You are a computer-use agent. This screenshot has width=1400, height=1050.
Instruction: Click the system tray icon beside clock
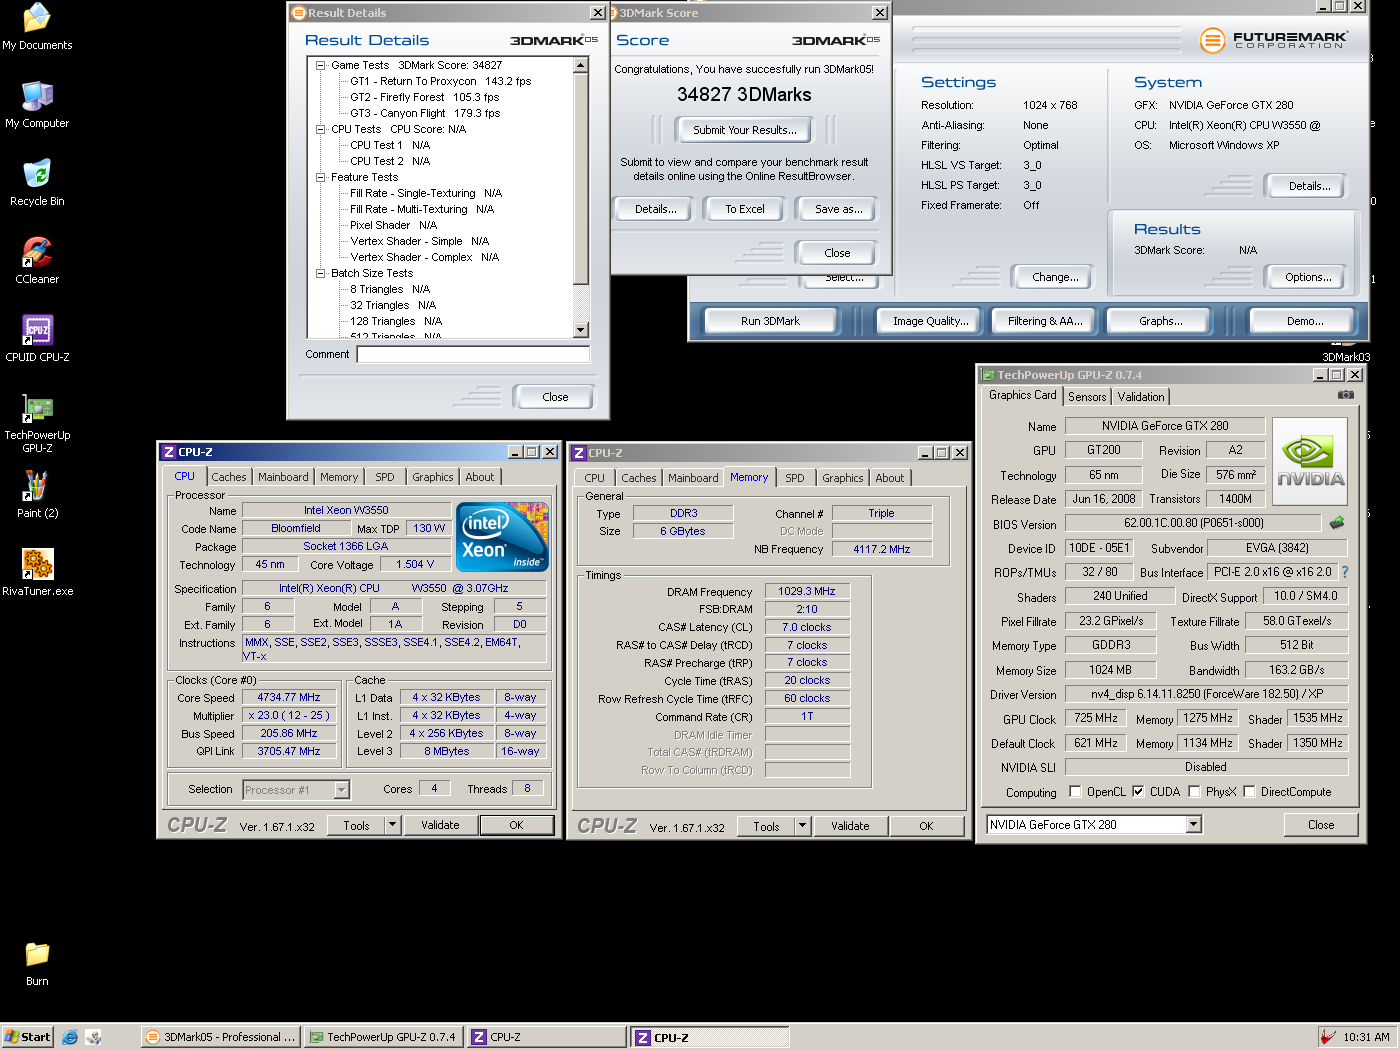pyautogui.click(x=1328, y=1037)
